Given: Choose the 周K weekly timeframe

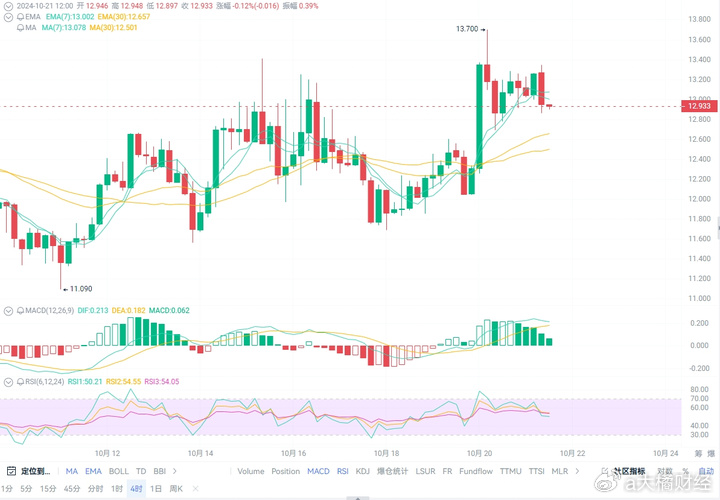Looking at the screenshot, I should 177,489.
